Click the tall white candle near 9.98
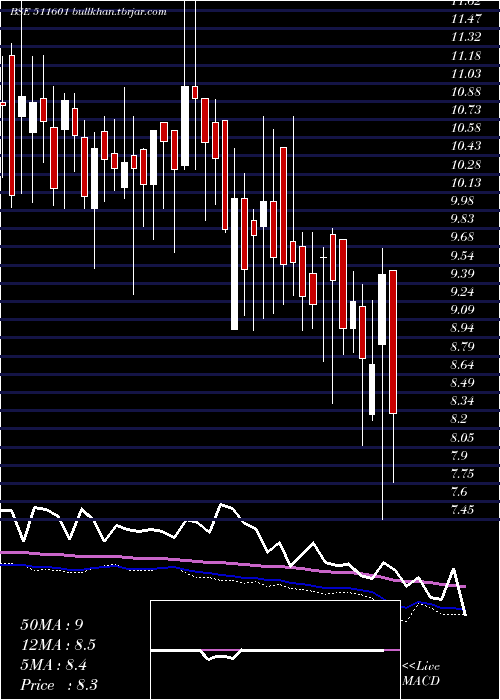Image resolution: width=500 pixels, height=700 pixels. (x=234, y=264)
